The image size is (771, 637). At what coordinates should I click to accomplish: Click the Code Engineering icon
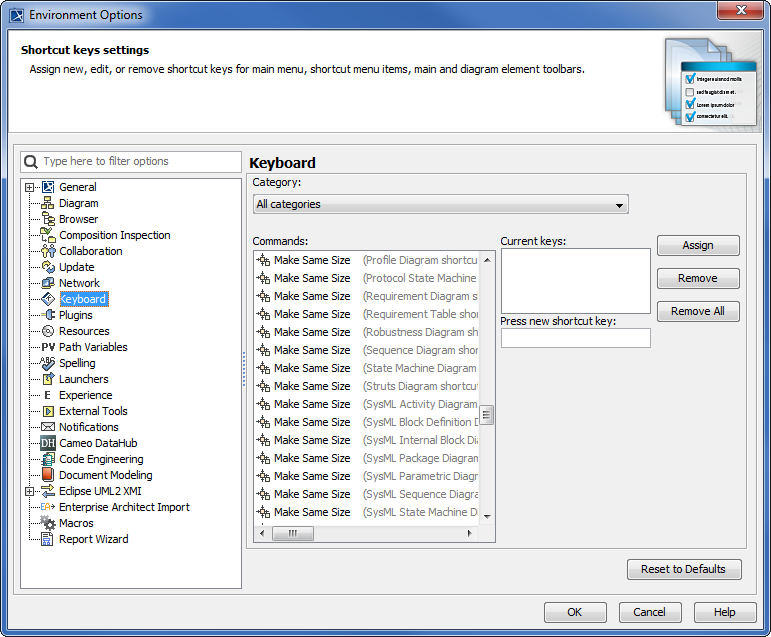point(48,459)
